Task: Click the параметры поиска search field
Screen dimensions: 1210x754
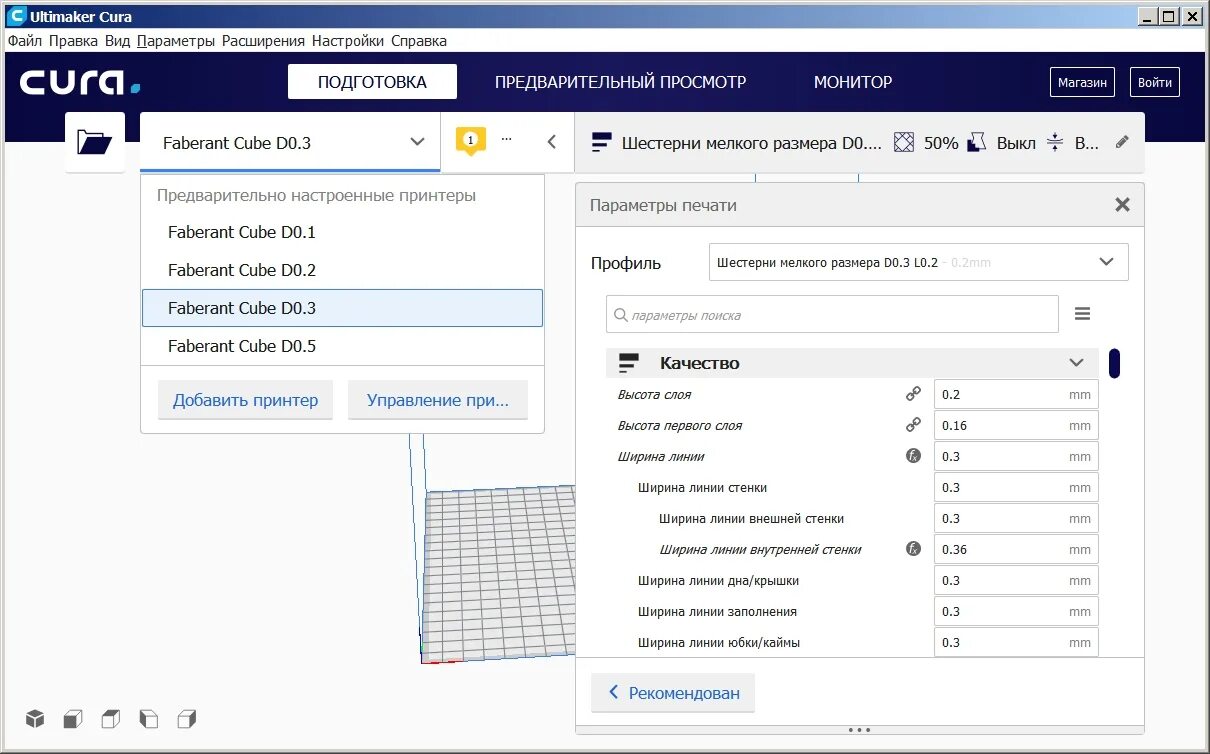Action: 832,314
